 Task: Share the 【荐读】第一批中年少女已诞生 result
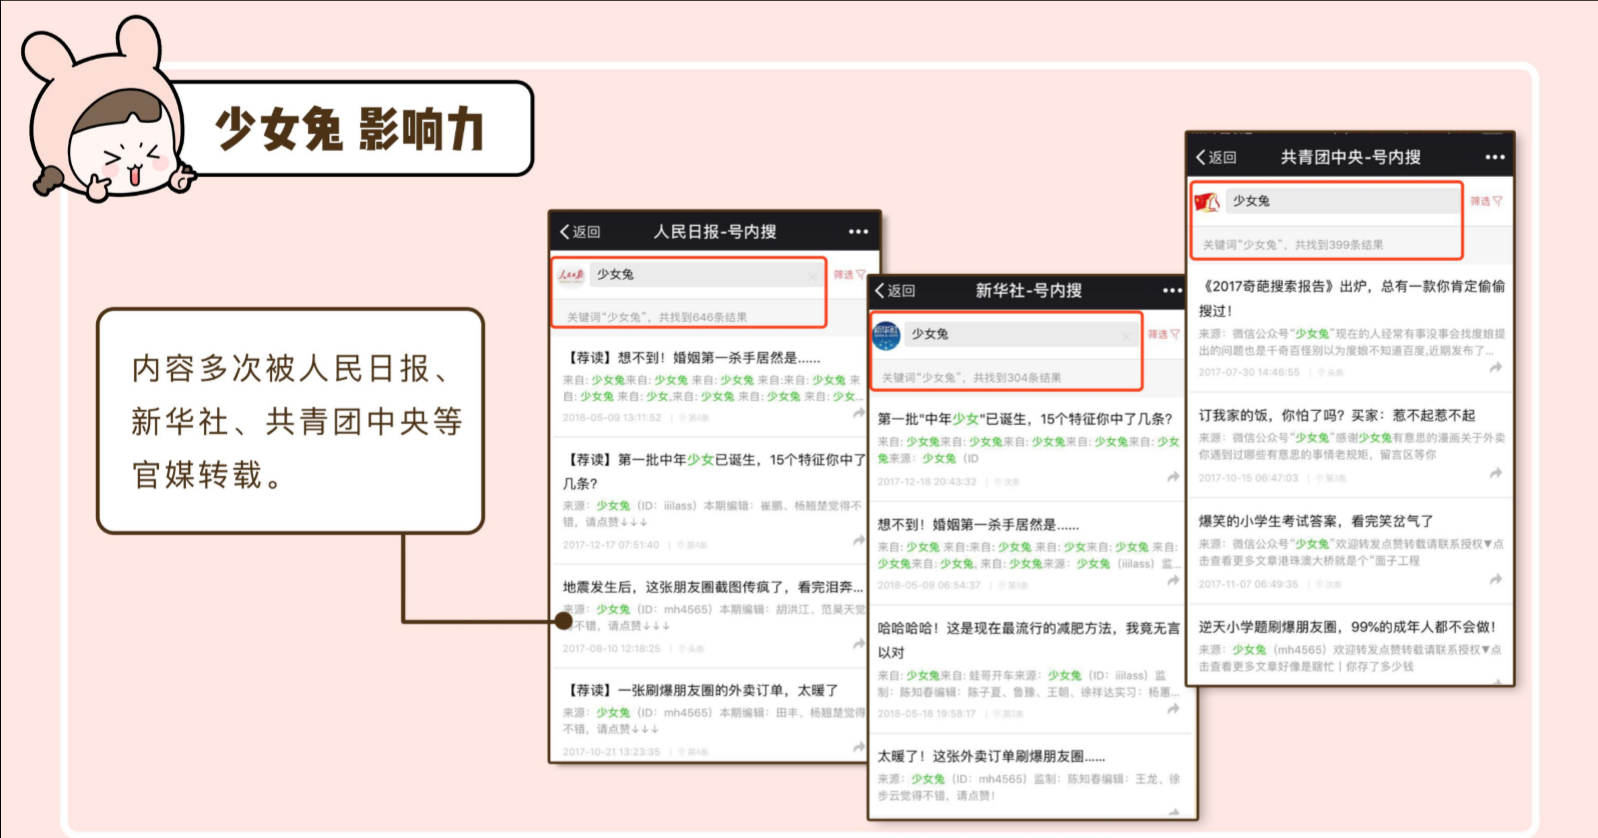pos(858,540)
